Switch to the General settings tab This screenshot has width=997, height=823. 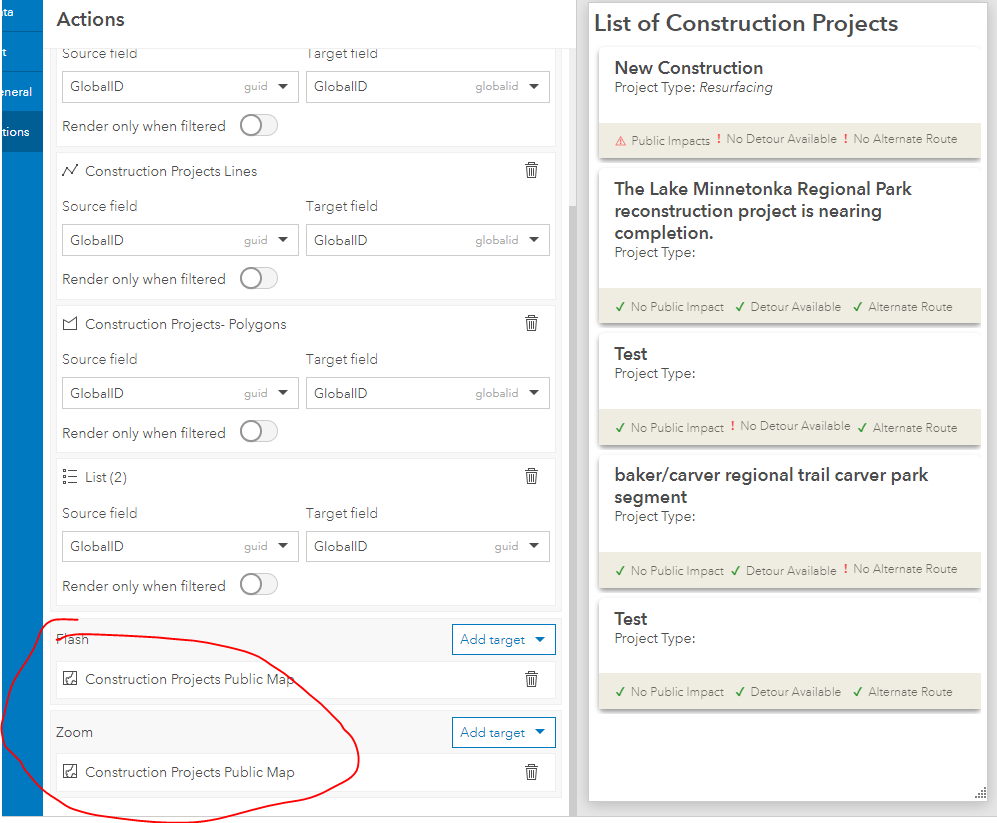[21, 91]
